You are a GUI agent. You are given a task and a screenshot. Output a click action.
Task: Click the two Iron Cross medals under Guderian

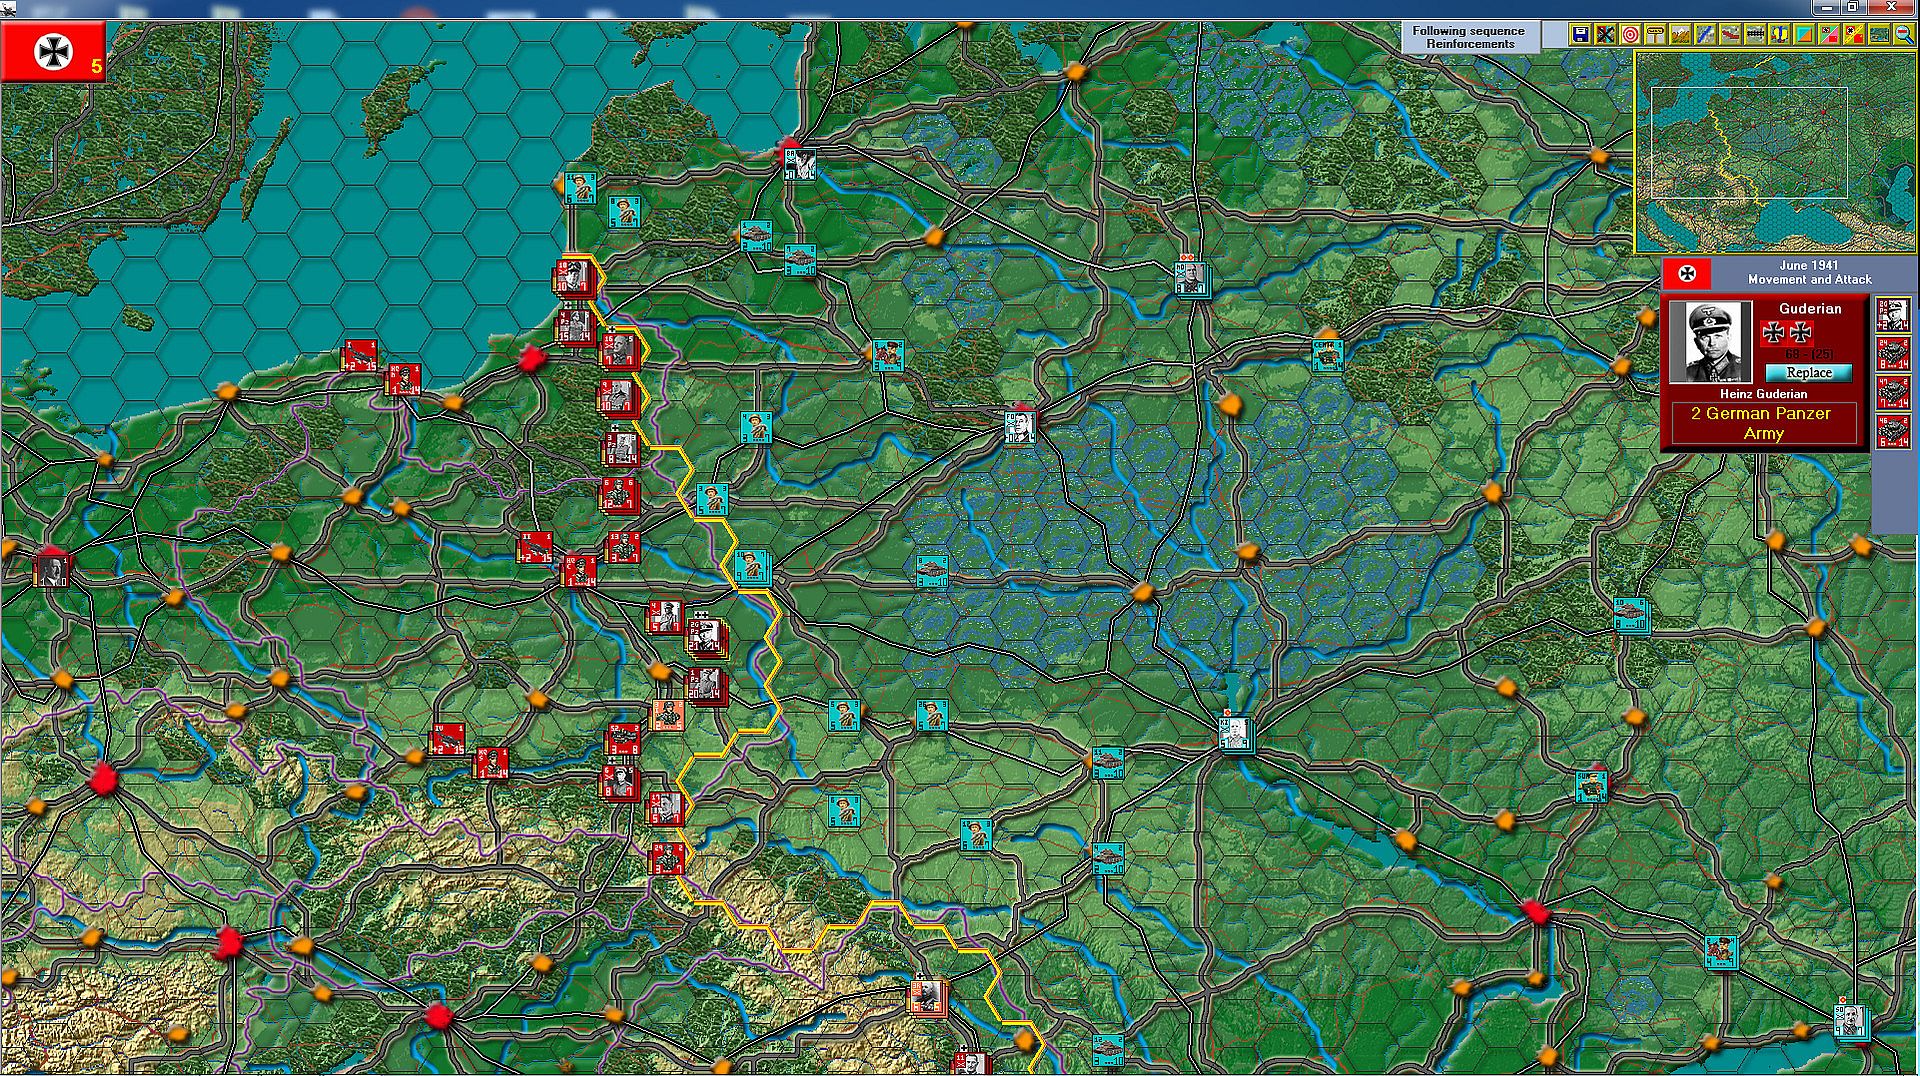(1787, 332)
